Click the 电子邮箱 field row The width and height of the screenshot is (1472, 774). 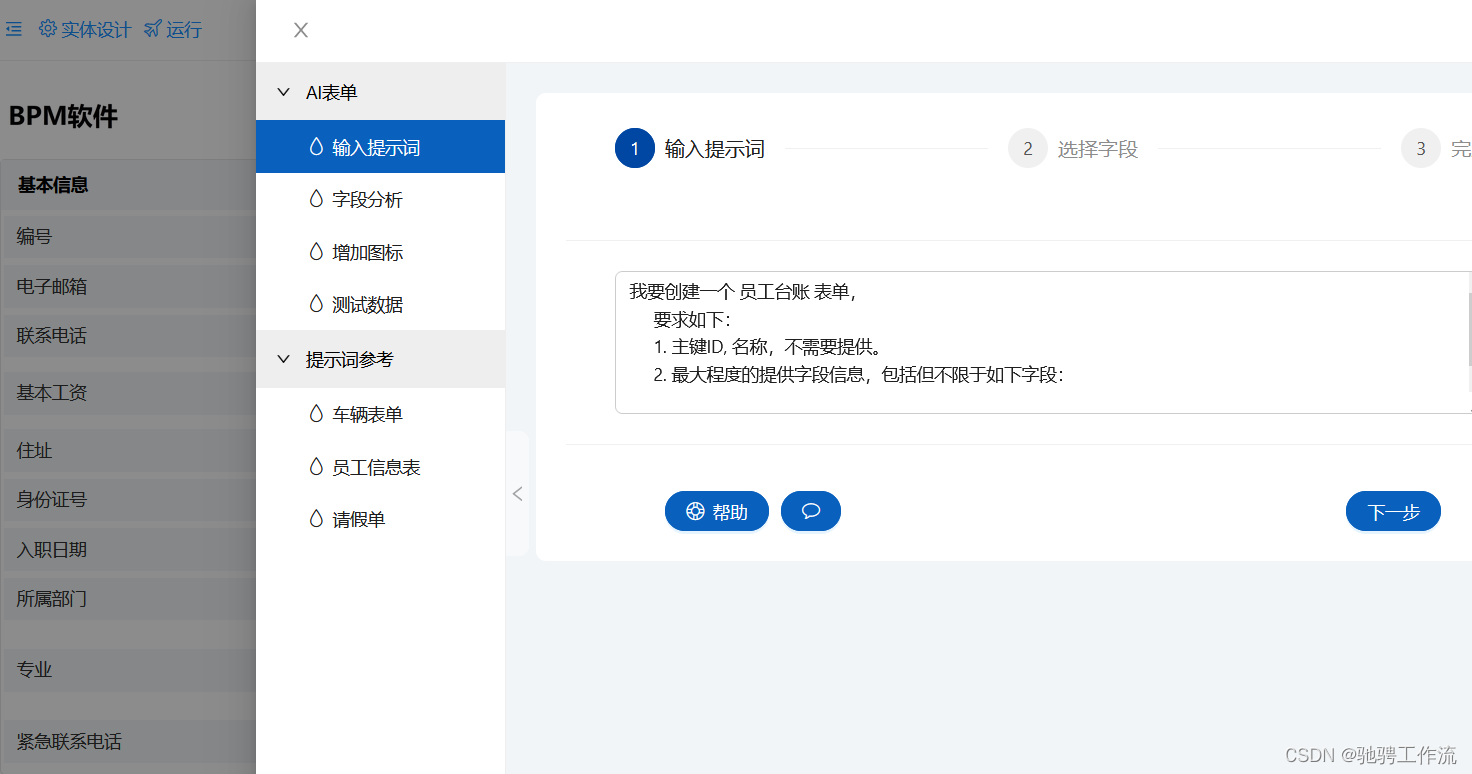(128, 286)
